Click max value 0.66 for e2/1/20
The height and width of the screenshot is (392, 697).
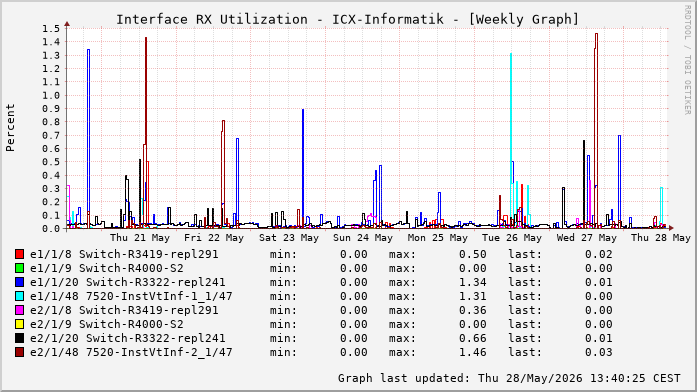click(x=473, y=338)
